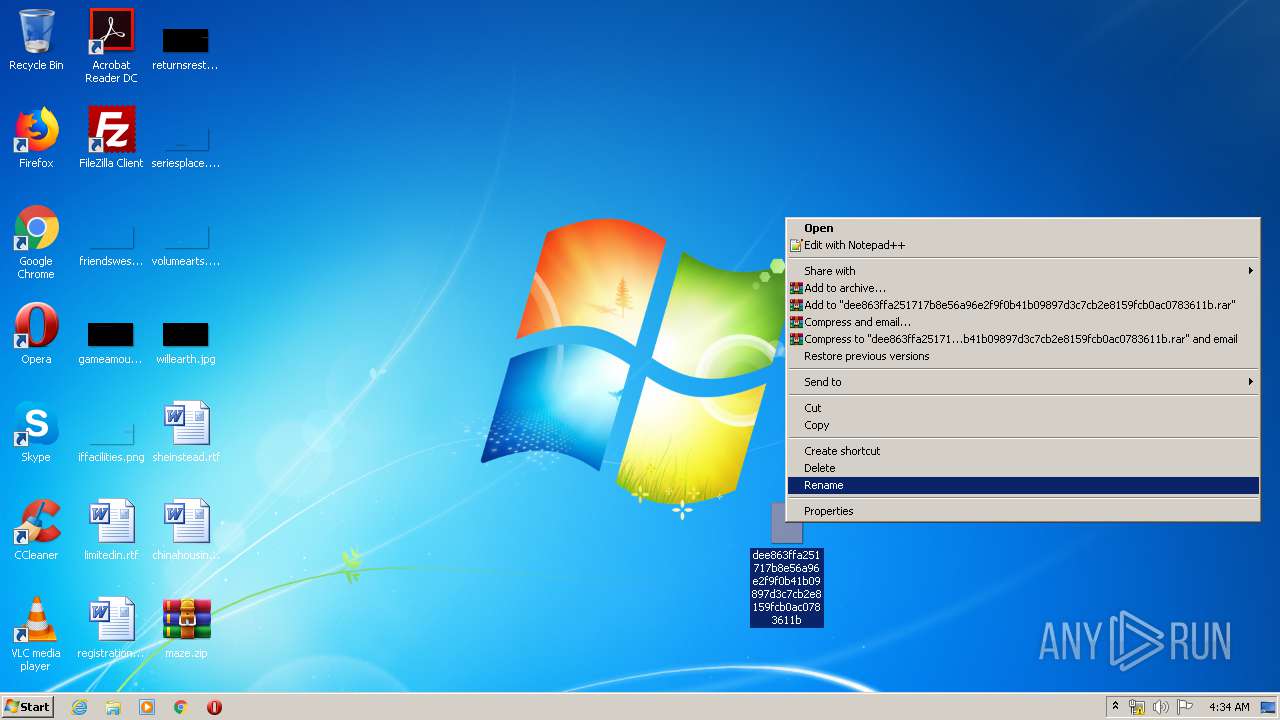Launch Internet Explorer from the taskbar
Screen dimensions: 1280x720
pyautogui.click(x=79, y=707)
